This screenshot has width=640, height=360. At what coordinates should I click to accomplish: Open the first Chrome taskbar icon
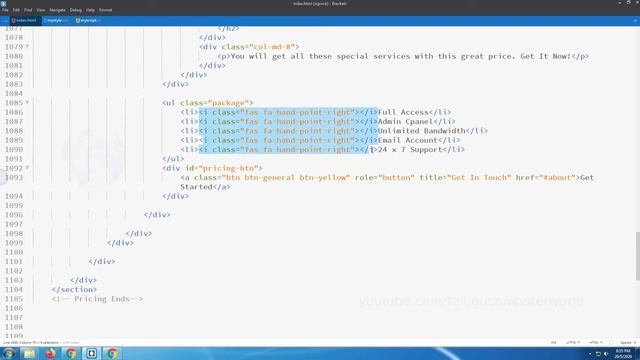pyautogui.click(x=71, y=353)
